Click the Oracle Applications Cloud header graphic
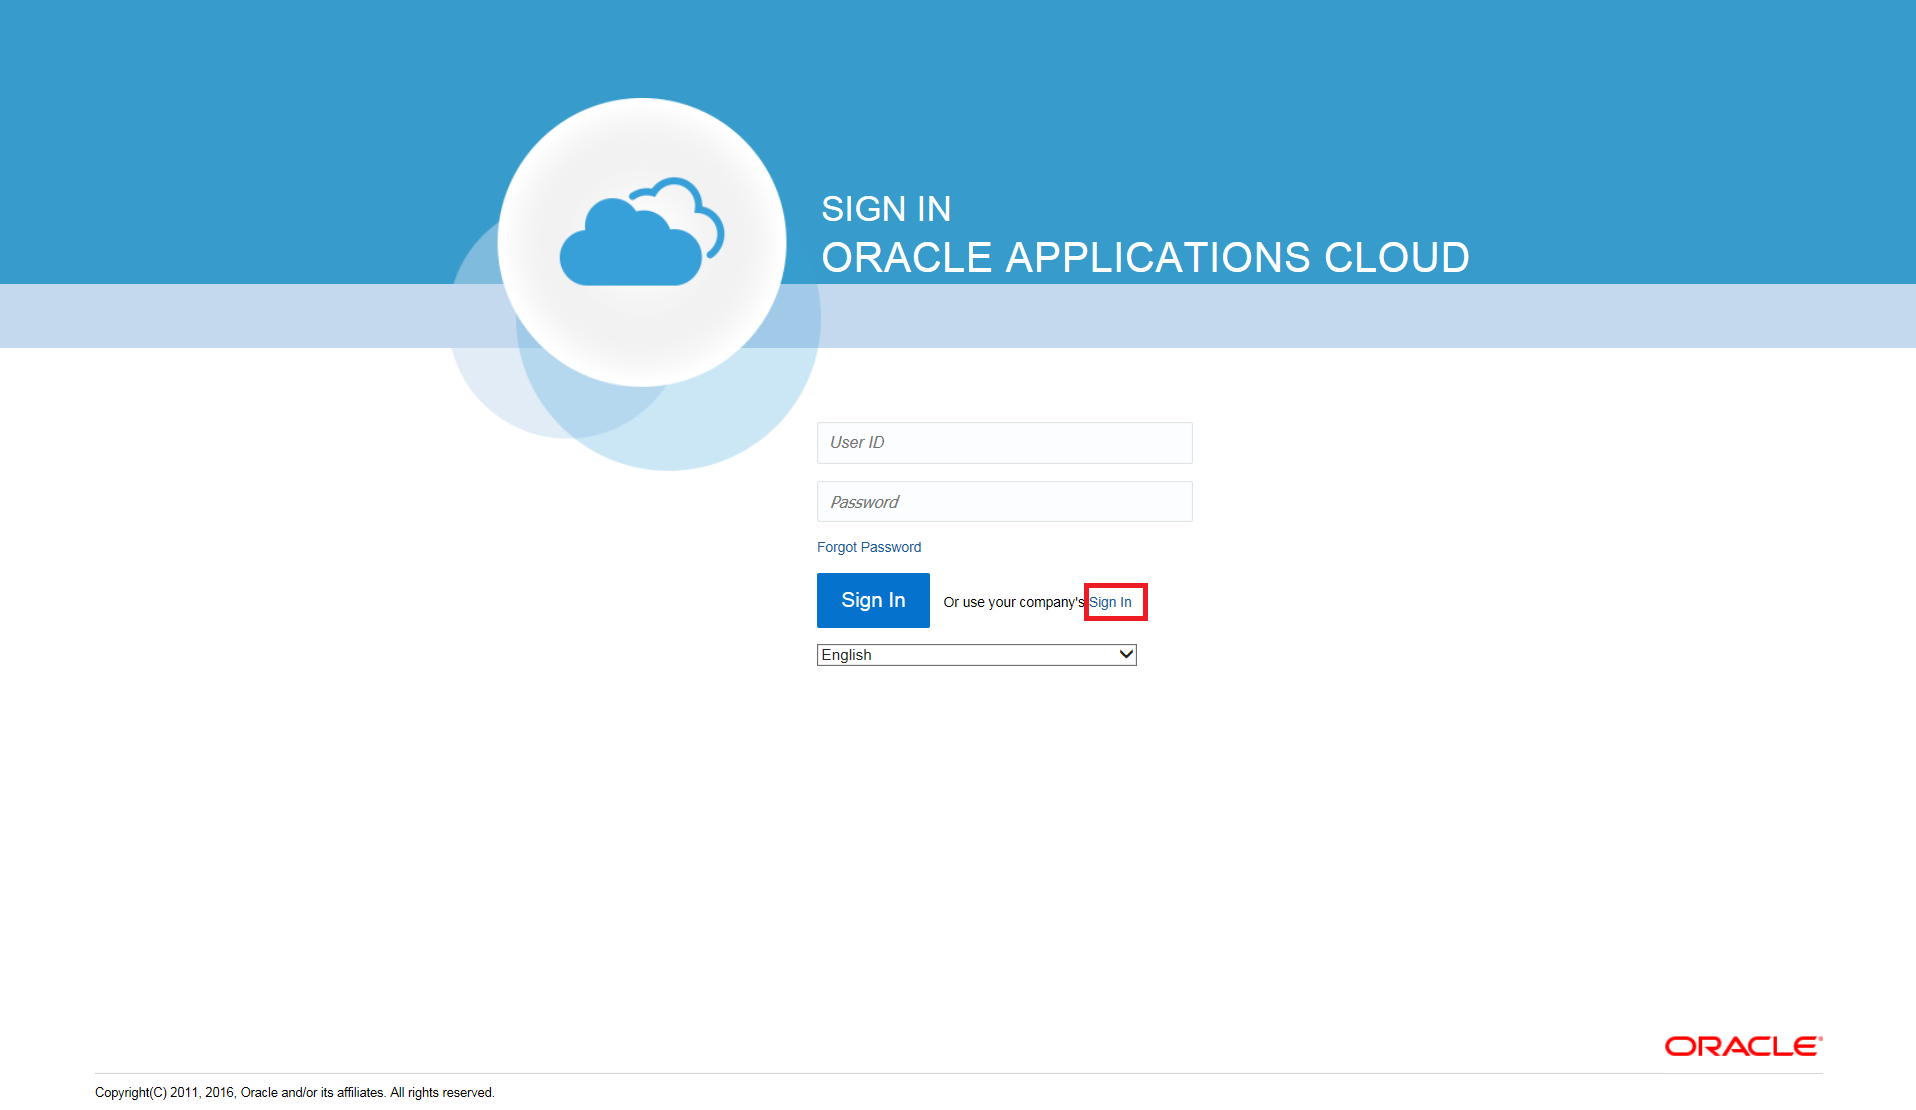 pos(1144,256)
